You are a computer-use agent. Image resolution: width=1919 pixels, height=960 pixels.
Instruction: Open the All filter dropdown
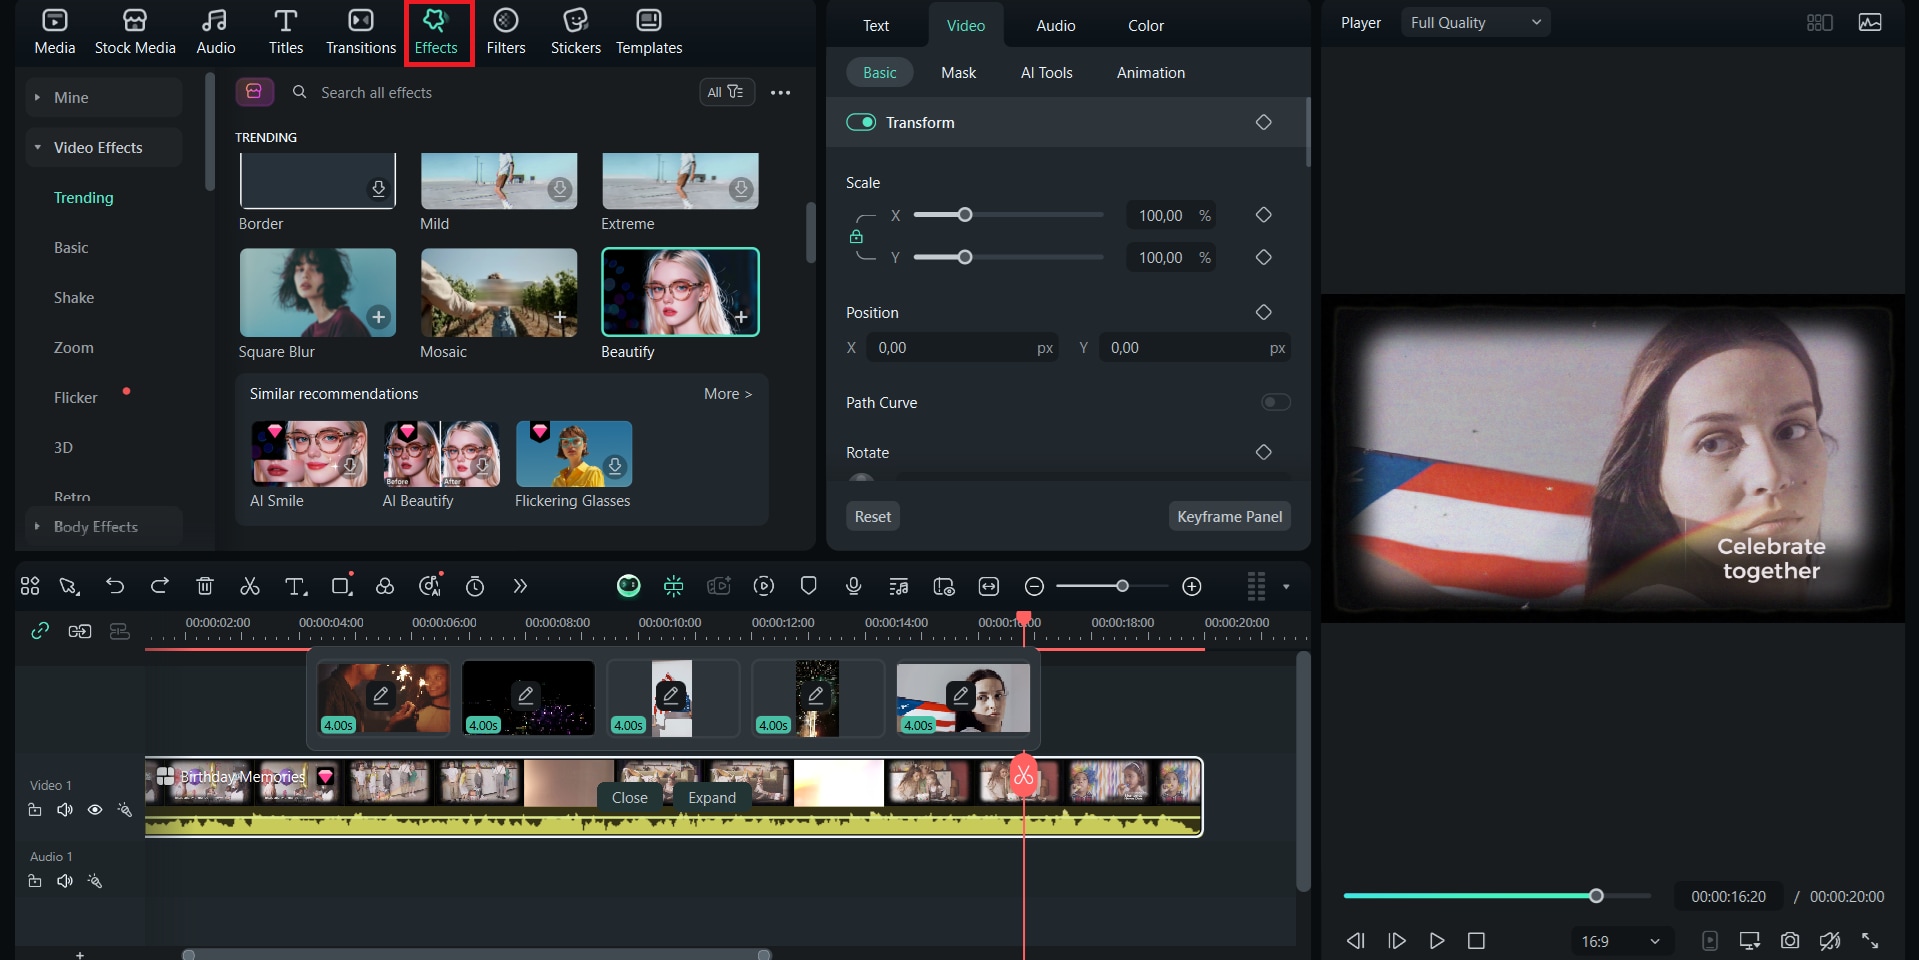click(x=726, y=92)
